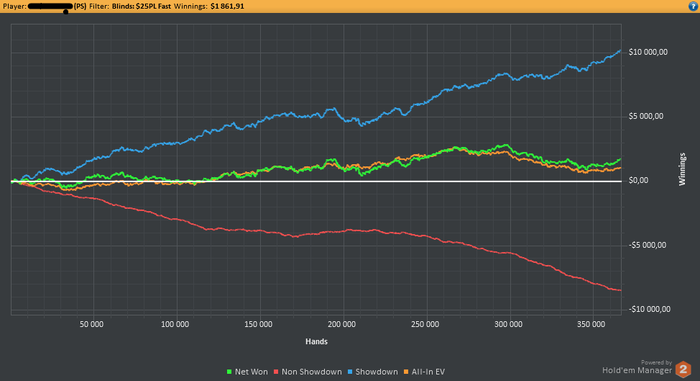
Task: Click the 100 000 hands axis label
Action: [175, 324]
